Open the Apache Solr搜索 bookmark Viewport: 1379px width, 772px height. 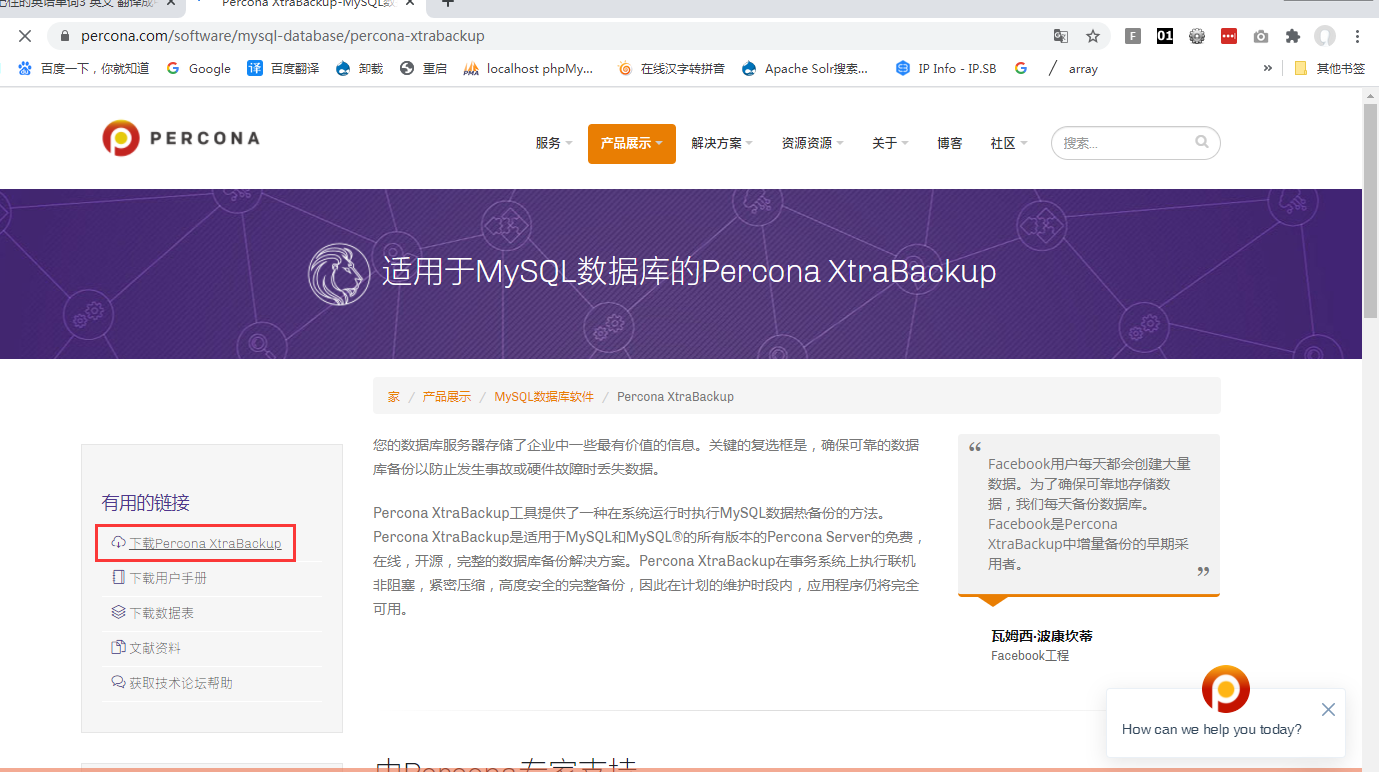[x=805, y=68]
